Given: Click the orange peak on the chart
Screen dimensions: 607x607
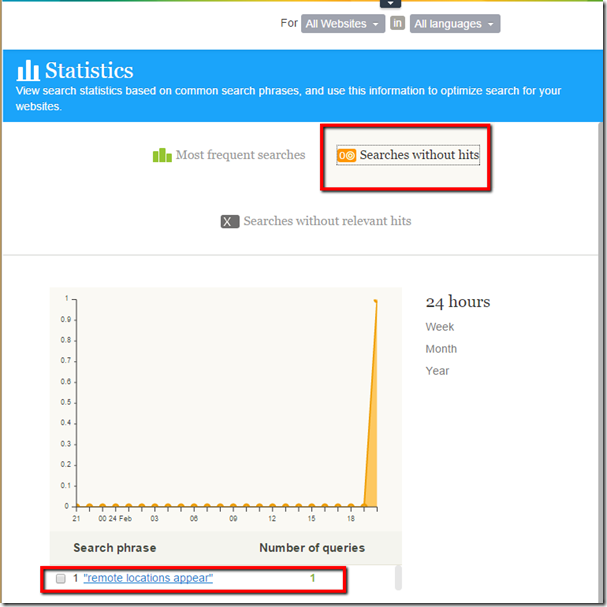Looking at the screenshot, I should click(375, 302).
